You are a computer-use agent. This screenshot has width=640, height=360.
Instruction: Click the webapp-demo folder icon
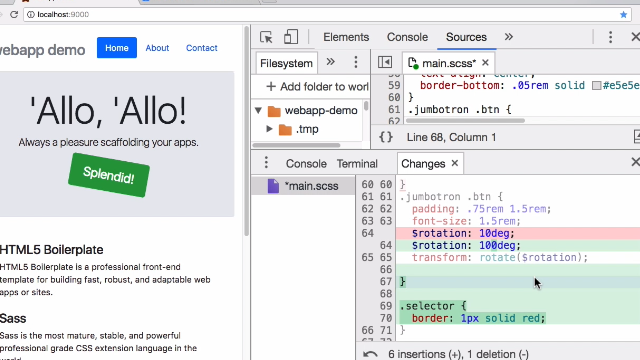274,111
